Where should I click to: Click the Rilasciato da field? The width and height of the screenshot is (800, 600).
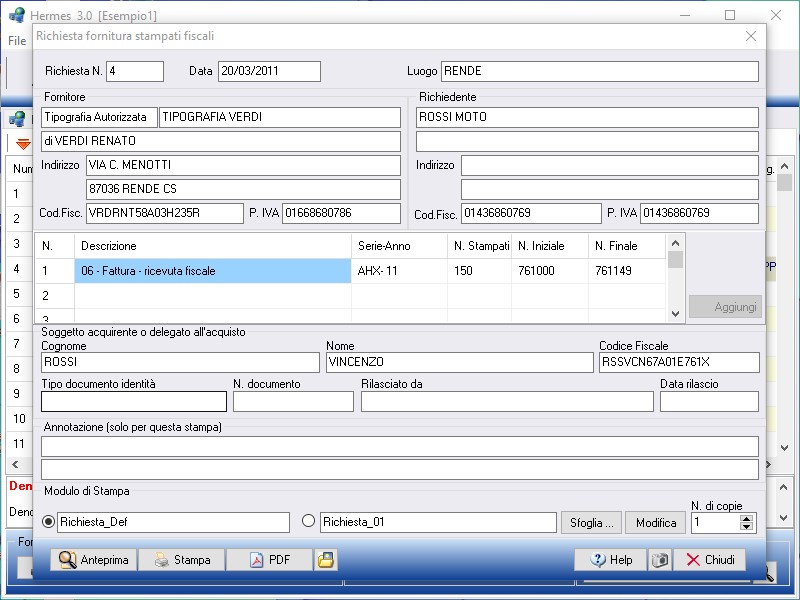coord(507,402)
